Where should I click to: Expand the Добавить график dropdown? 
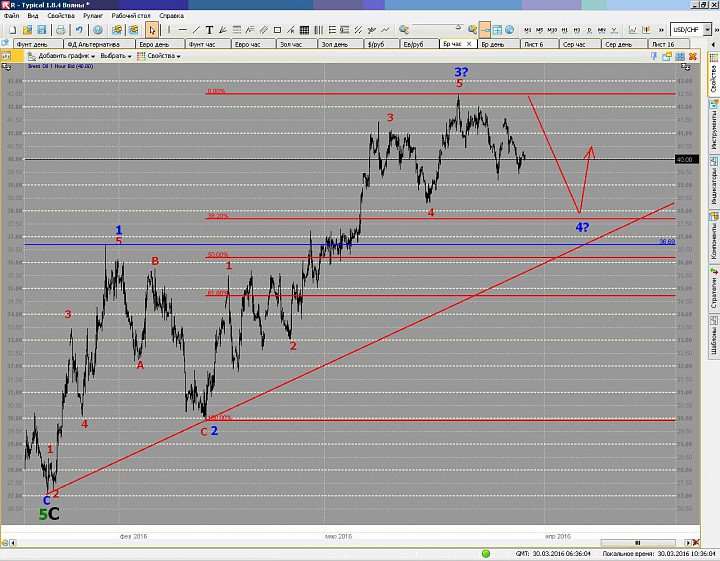(x=62, y=56)
